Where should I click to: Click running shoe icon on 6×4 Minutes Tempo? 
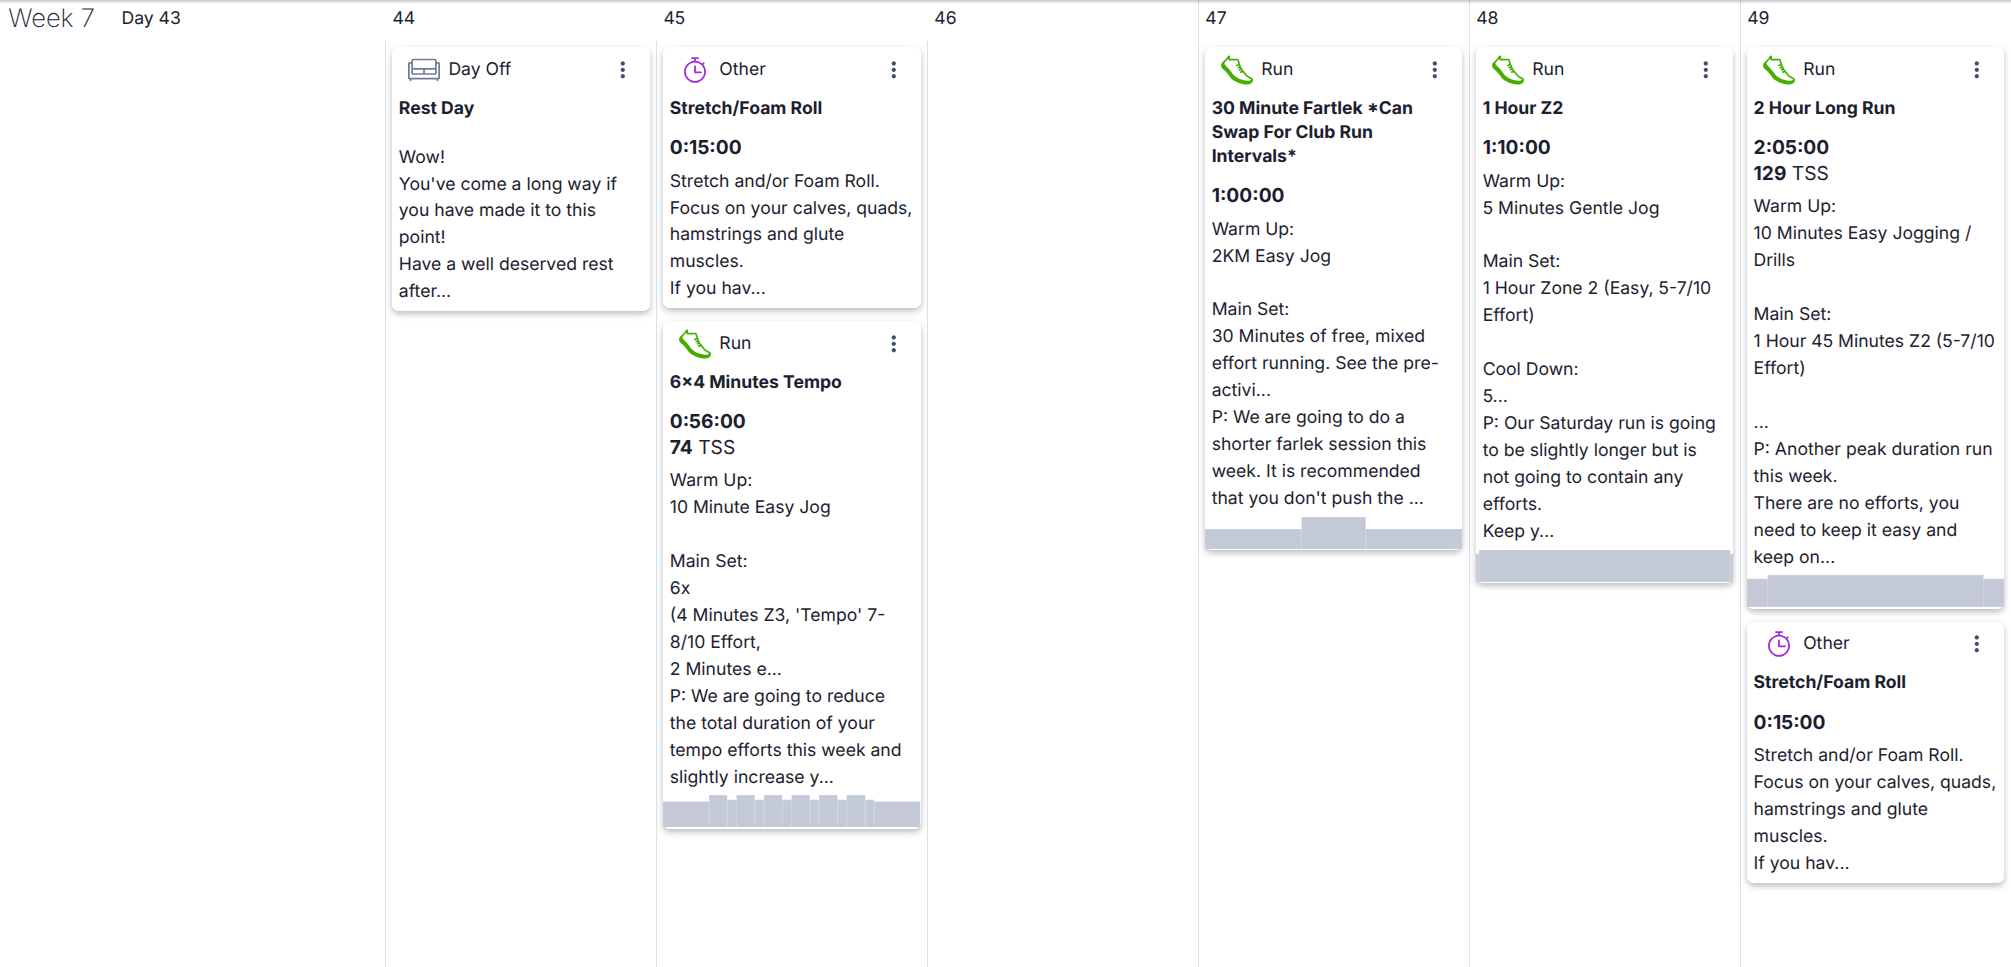(694, 343)
